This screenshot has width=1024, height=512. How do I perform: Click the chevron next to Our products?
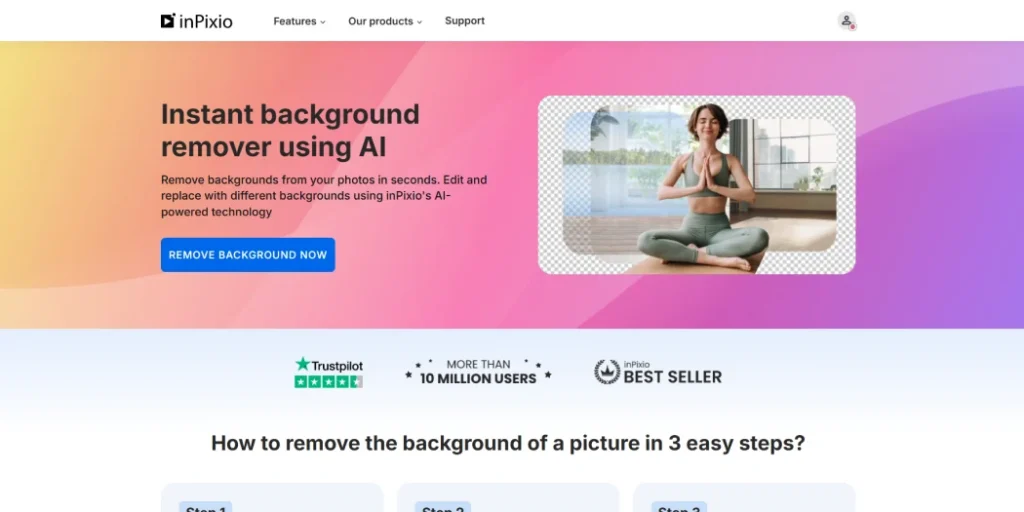pyautogui.click(x=419, y=22)
